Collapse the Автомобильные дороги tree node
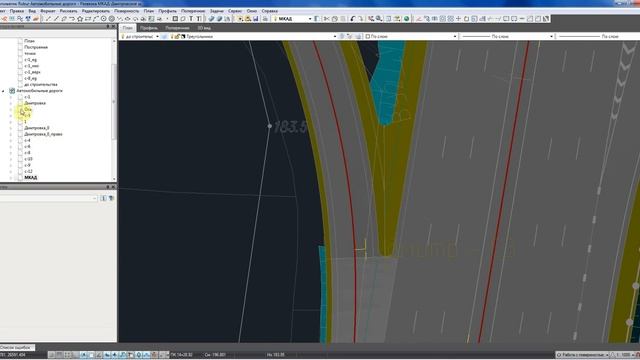The height and width of the screenshot is (360, 640). (4, 91)
